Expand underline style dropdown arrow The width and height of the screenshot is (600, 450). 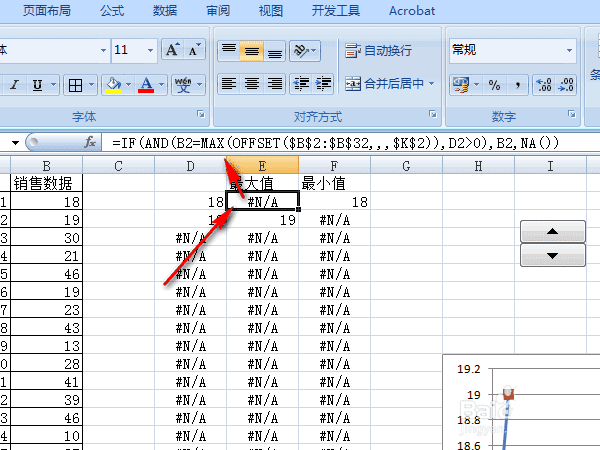click(x=54, y=85)
